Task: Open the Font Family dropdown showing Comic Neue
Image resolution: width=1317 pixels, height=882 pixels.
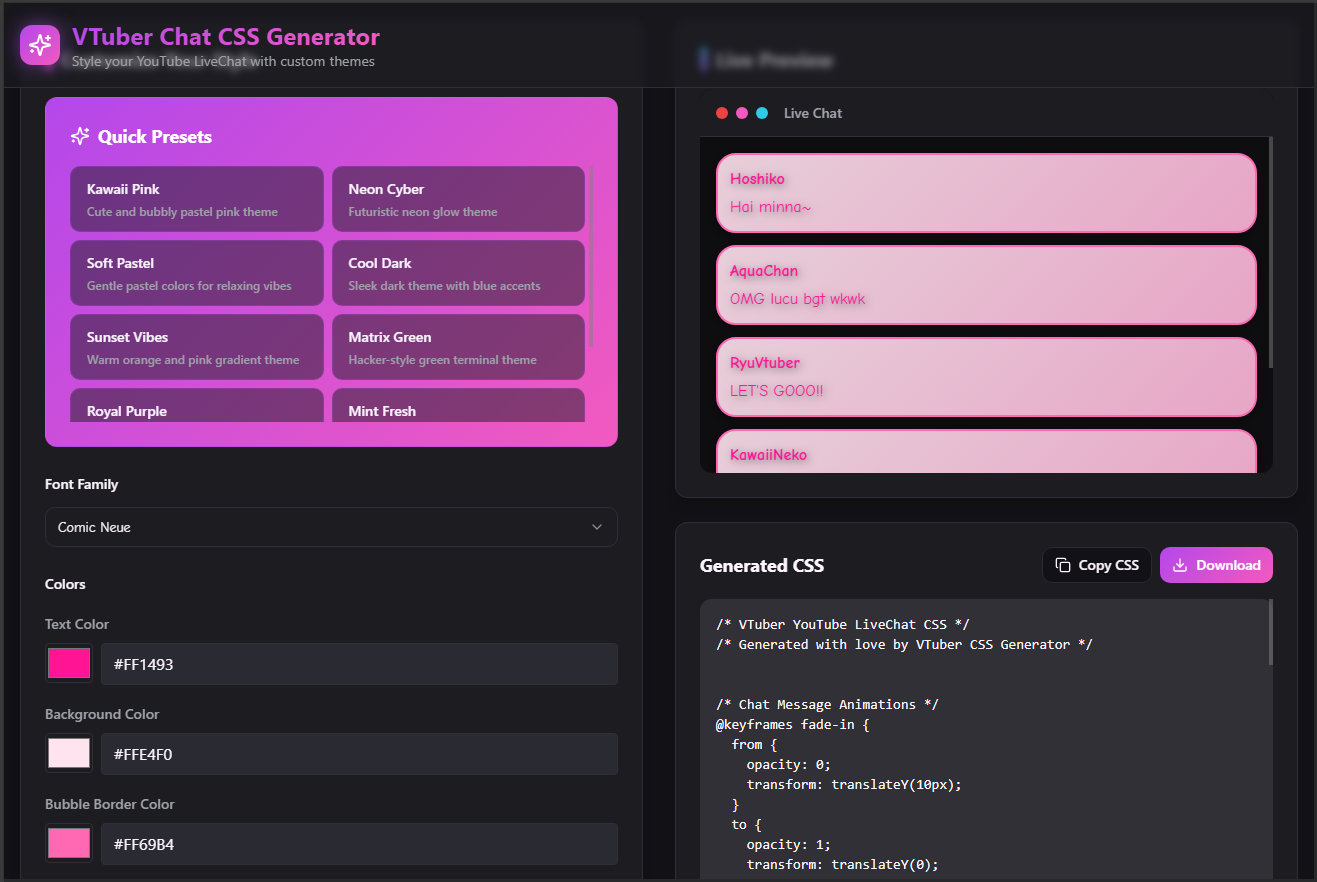Action: tap(331, 527)
